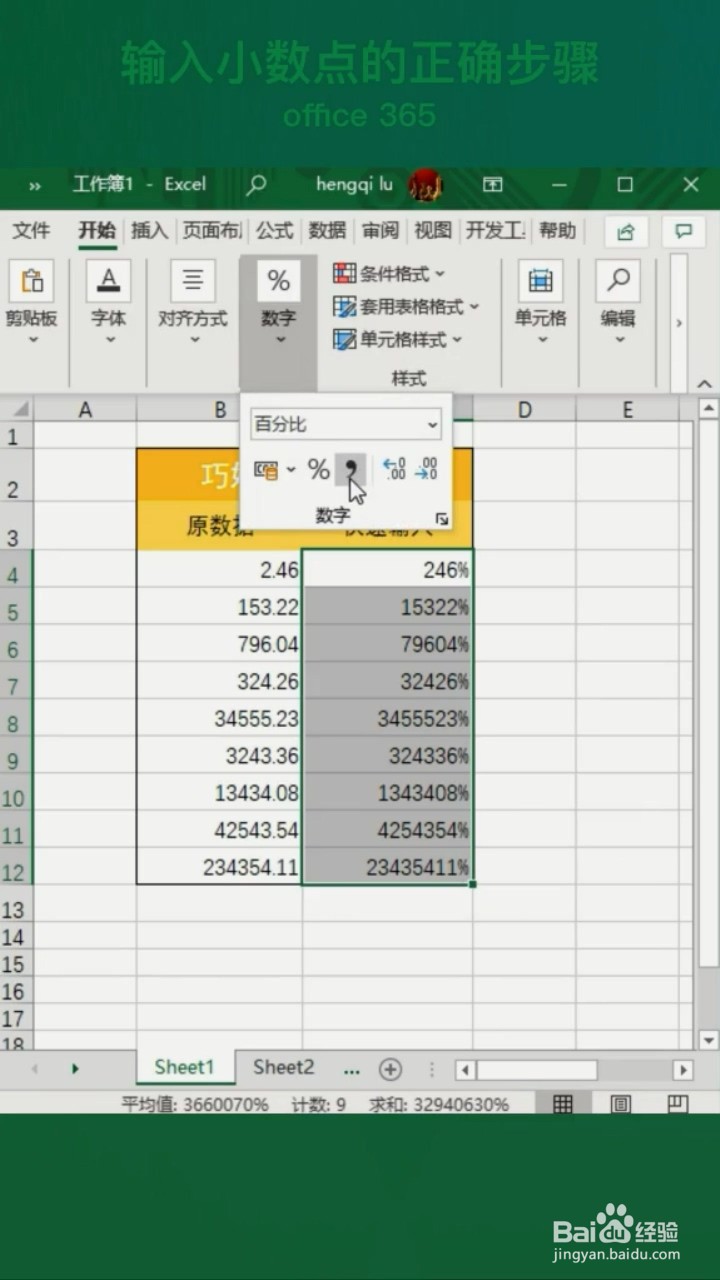The width and height of the screenshot is (720, 1280).
Task: Click the search magnifier in title bar
Action: [x=257, y=184]
